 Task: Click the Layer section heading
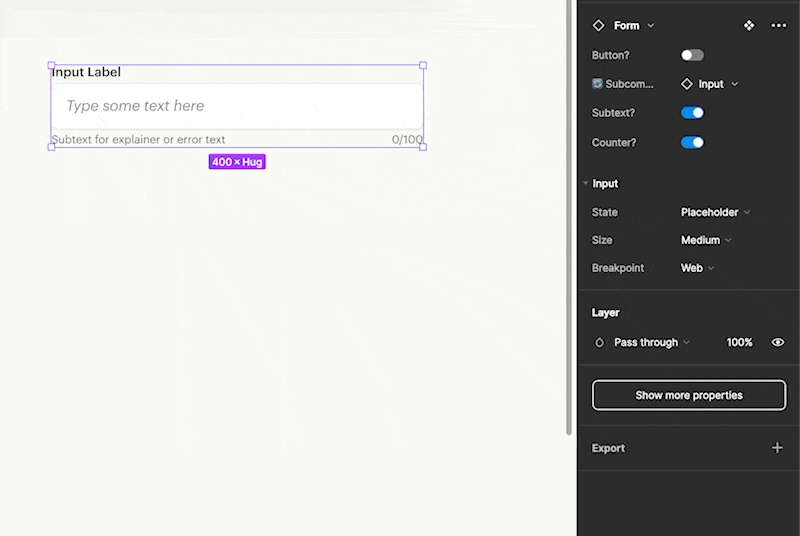tap(605, 313)
